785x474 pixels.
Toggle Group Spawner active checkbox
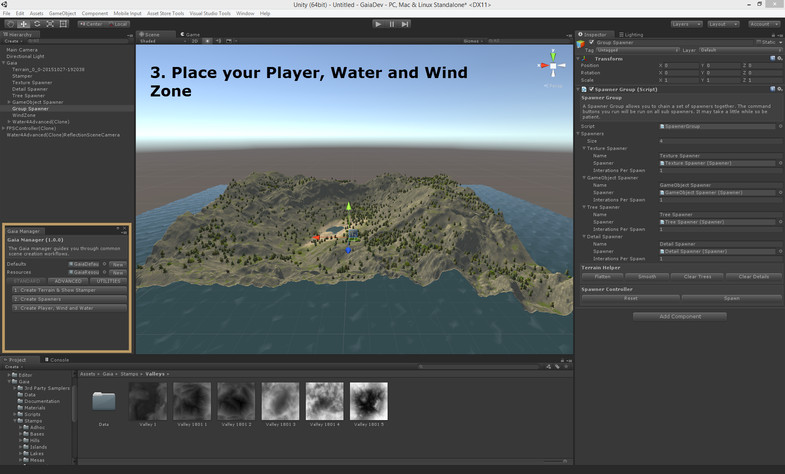pyautogui.click(x=591, y=43)
